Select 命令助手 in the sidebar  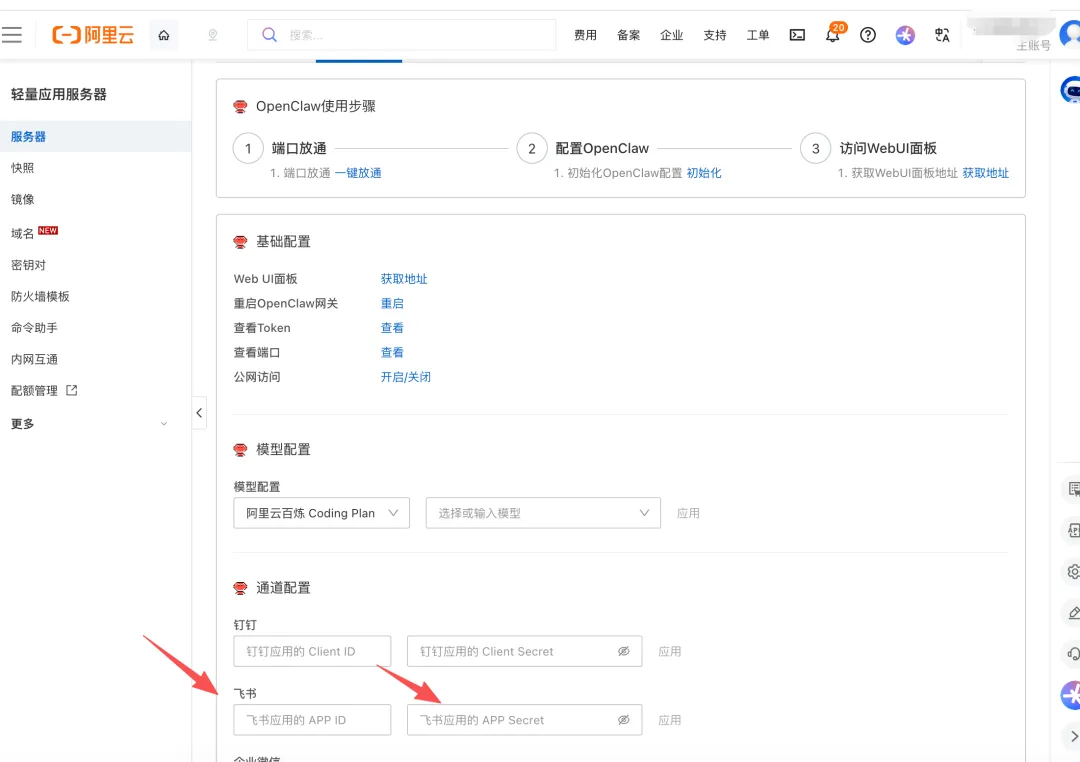click(34, 327)
